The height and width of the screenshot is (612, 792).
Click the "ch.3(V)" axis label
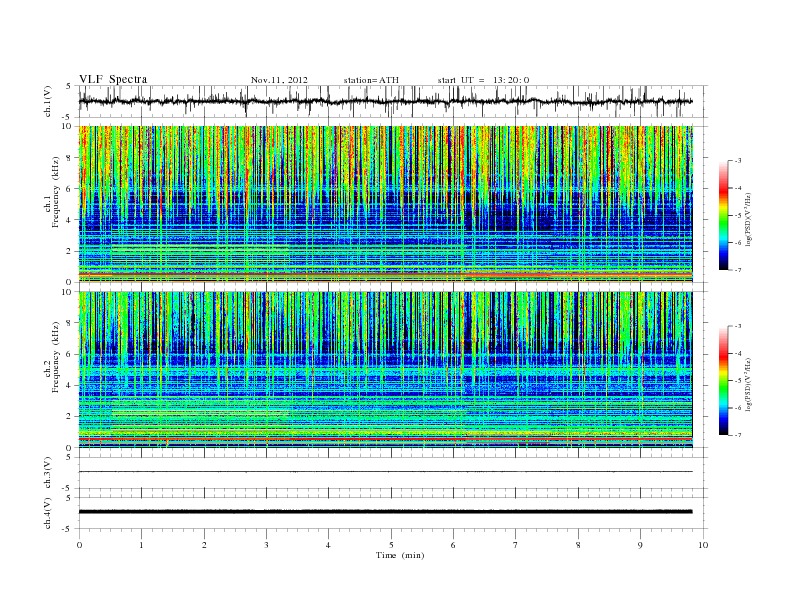coord(47,473)
